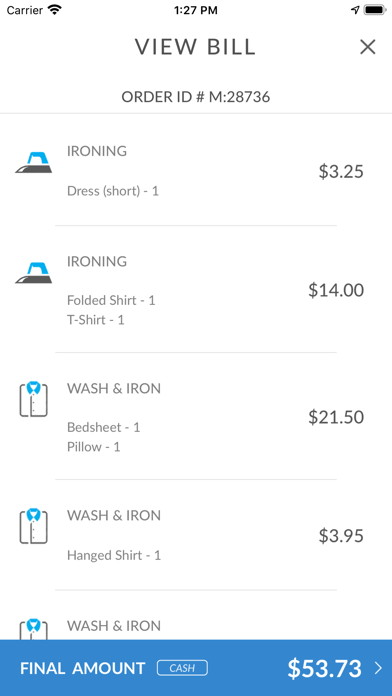Tap the $53.73 total amount

pos(325,668)
